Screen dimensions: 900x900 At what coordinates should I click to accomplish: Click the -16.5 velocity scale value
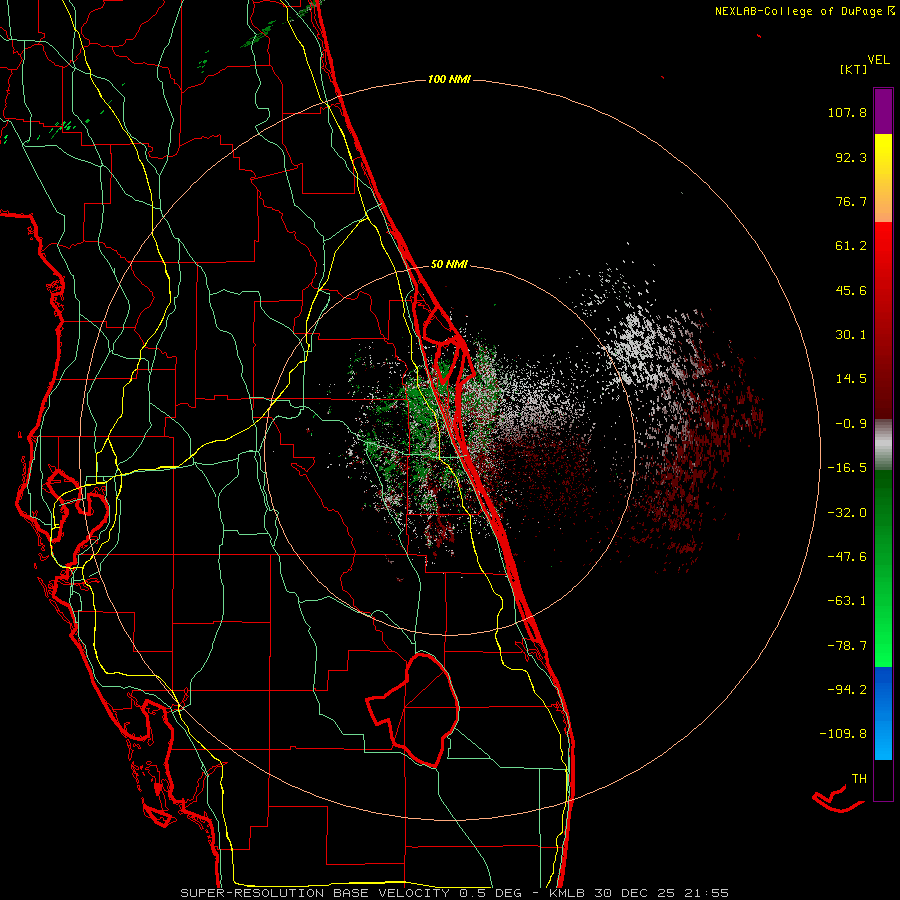coord(847,468)
